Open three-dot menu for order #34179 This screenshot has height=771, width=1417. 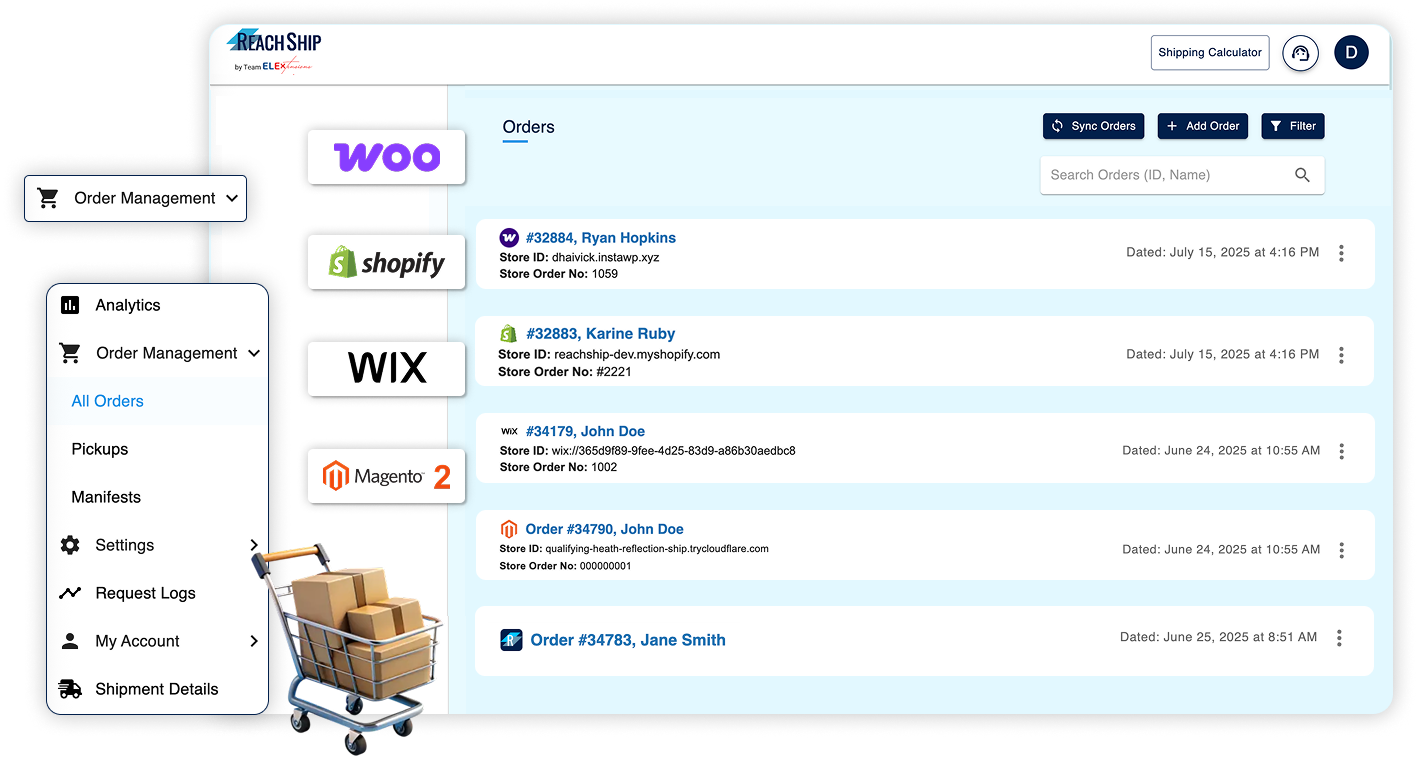[1341, 451]
